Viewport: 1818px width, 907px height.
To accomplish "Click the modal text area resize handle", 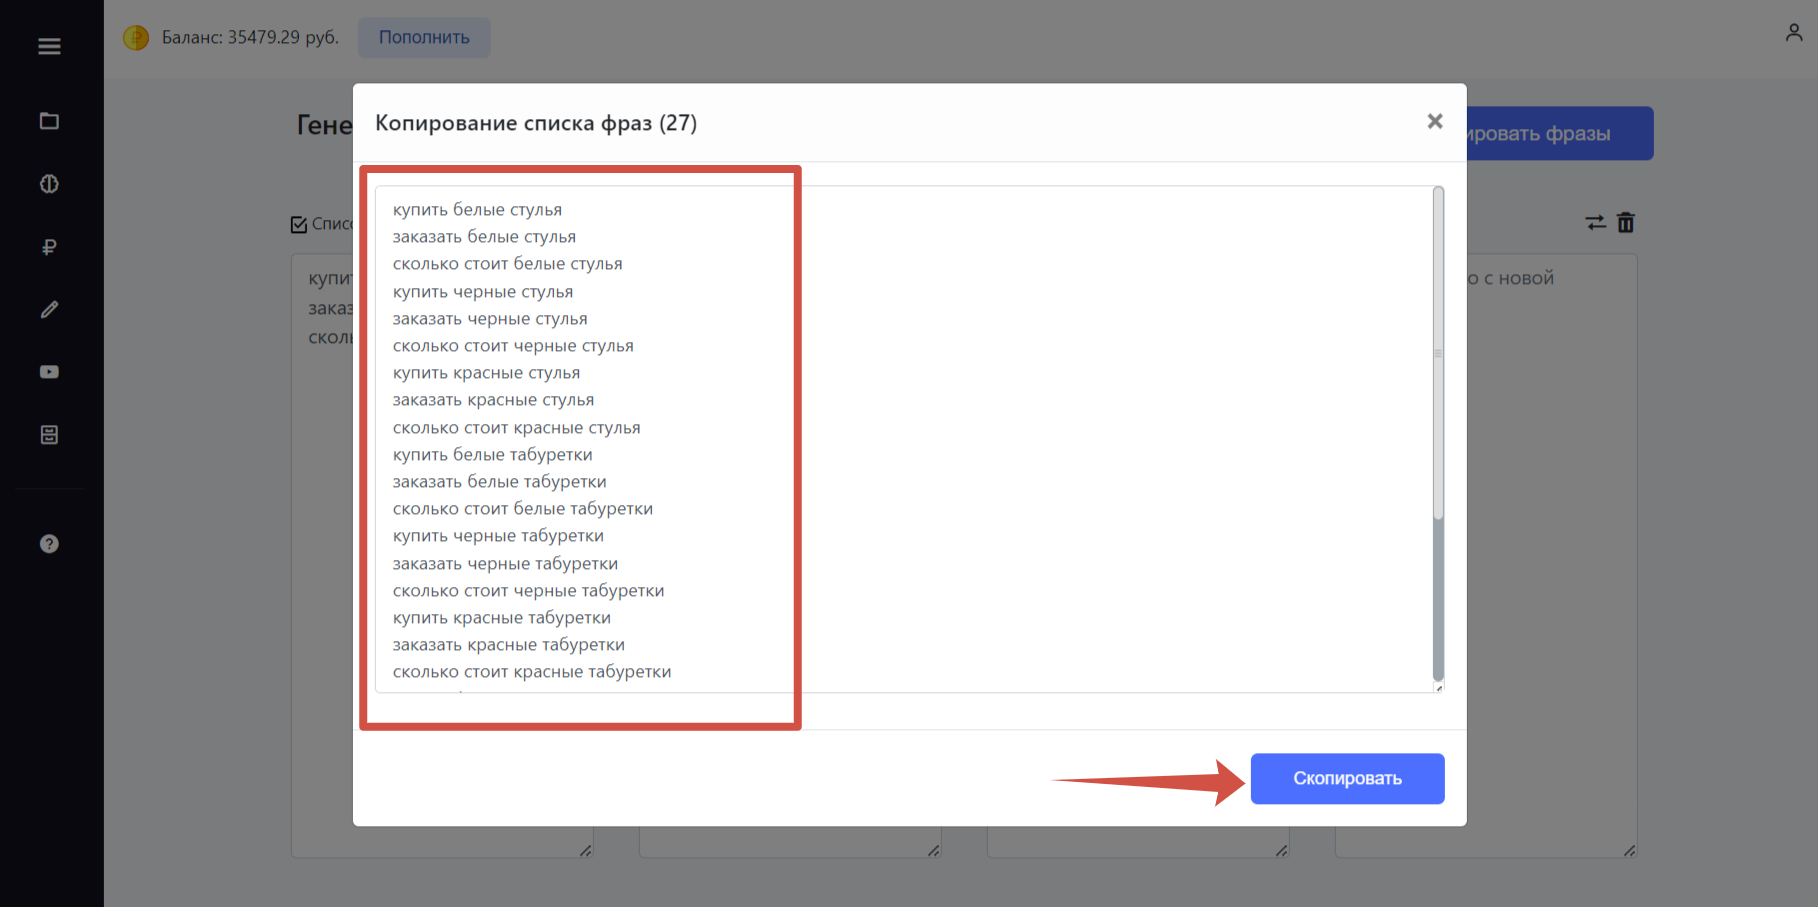I will click(x=1439, y=687).
